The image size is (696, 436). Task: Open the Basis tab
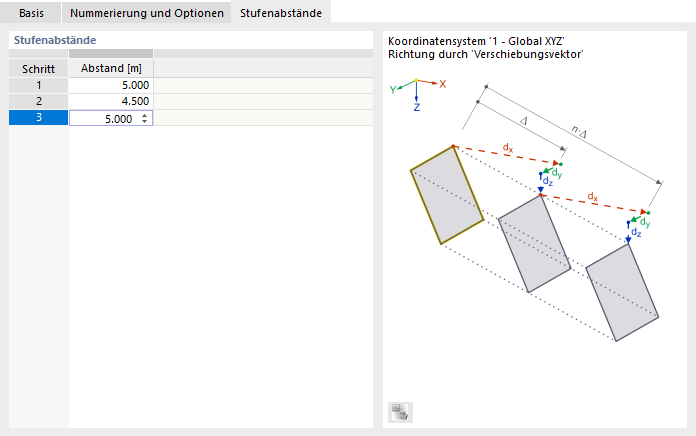pos(31,13)
